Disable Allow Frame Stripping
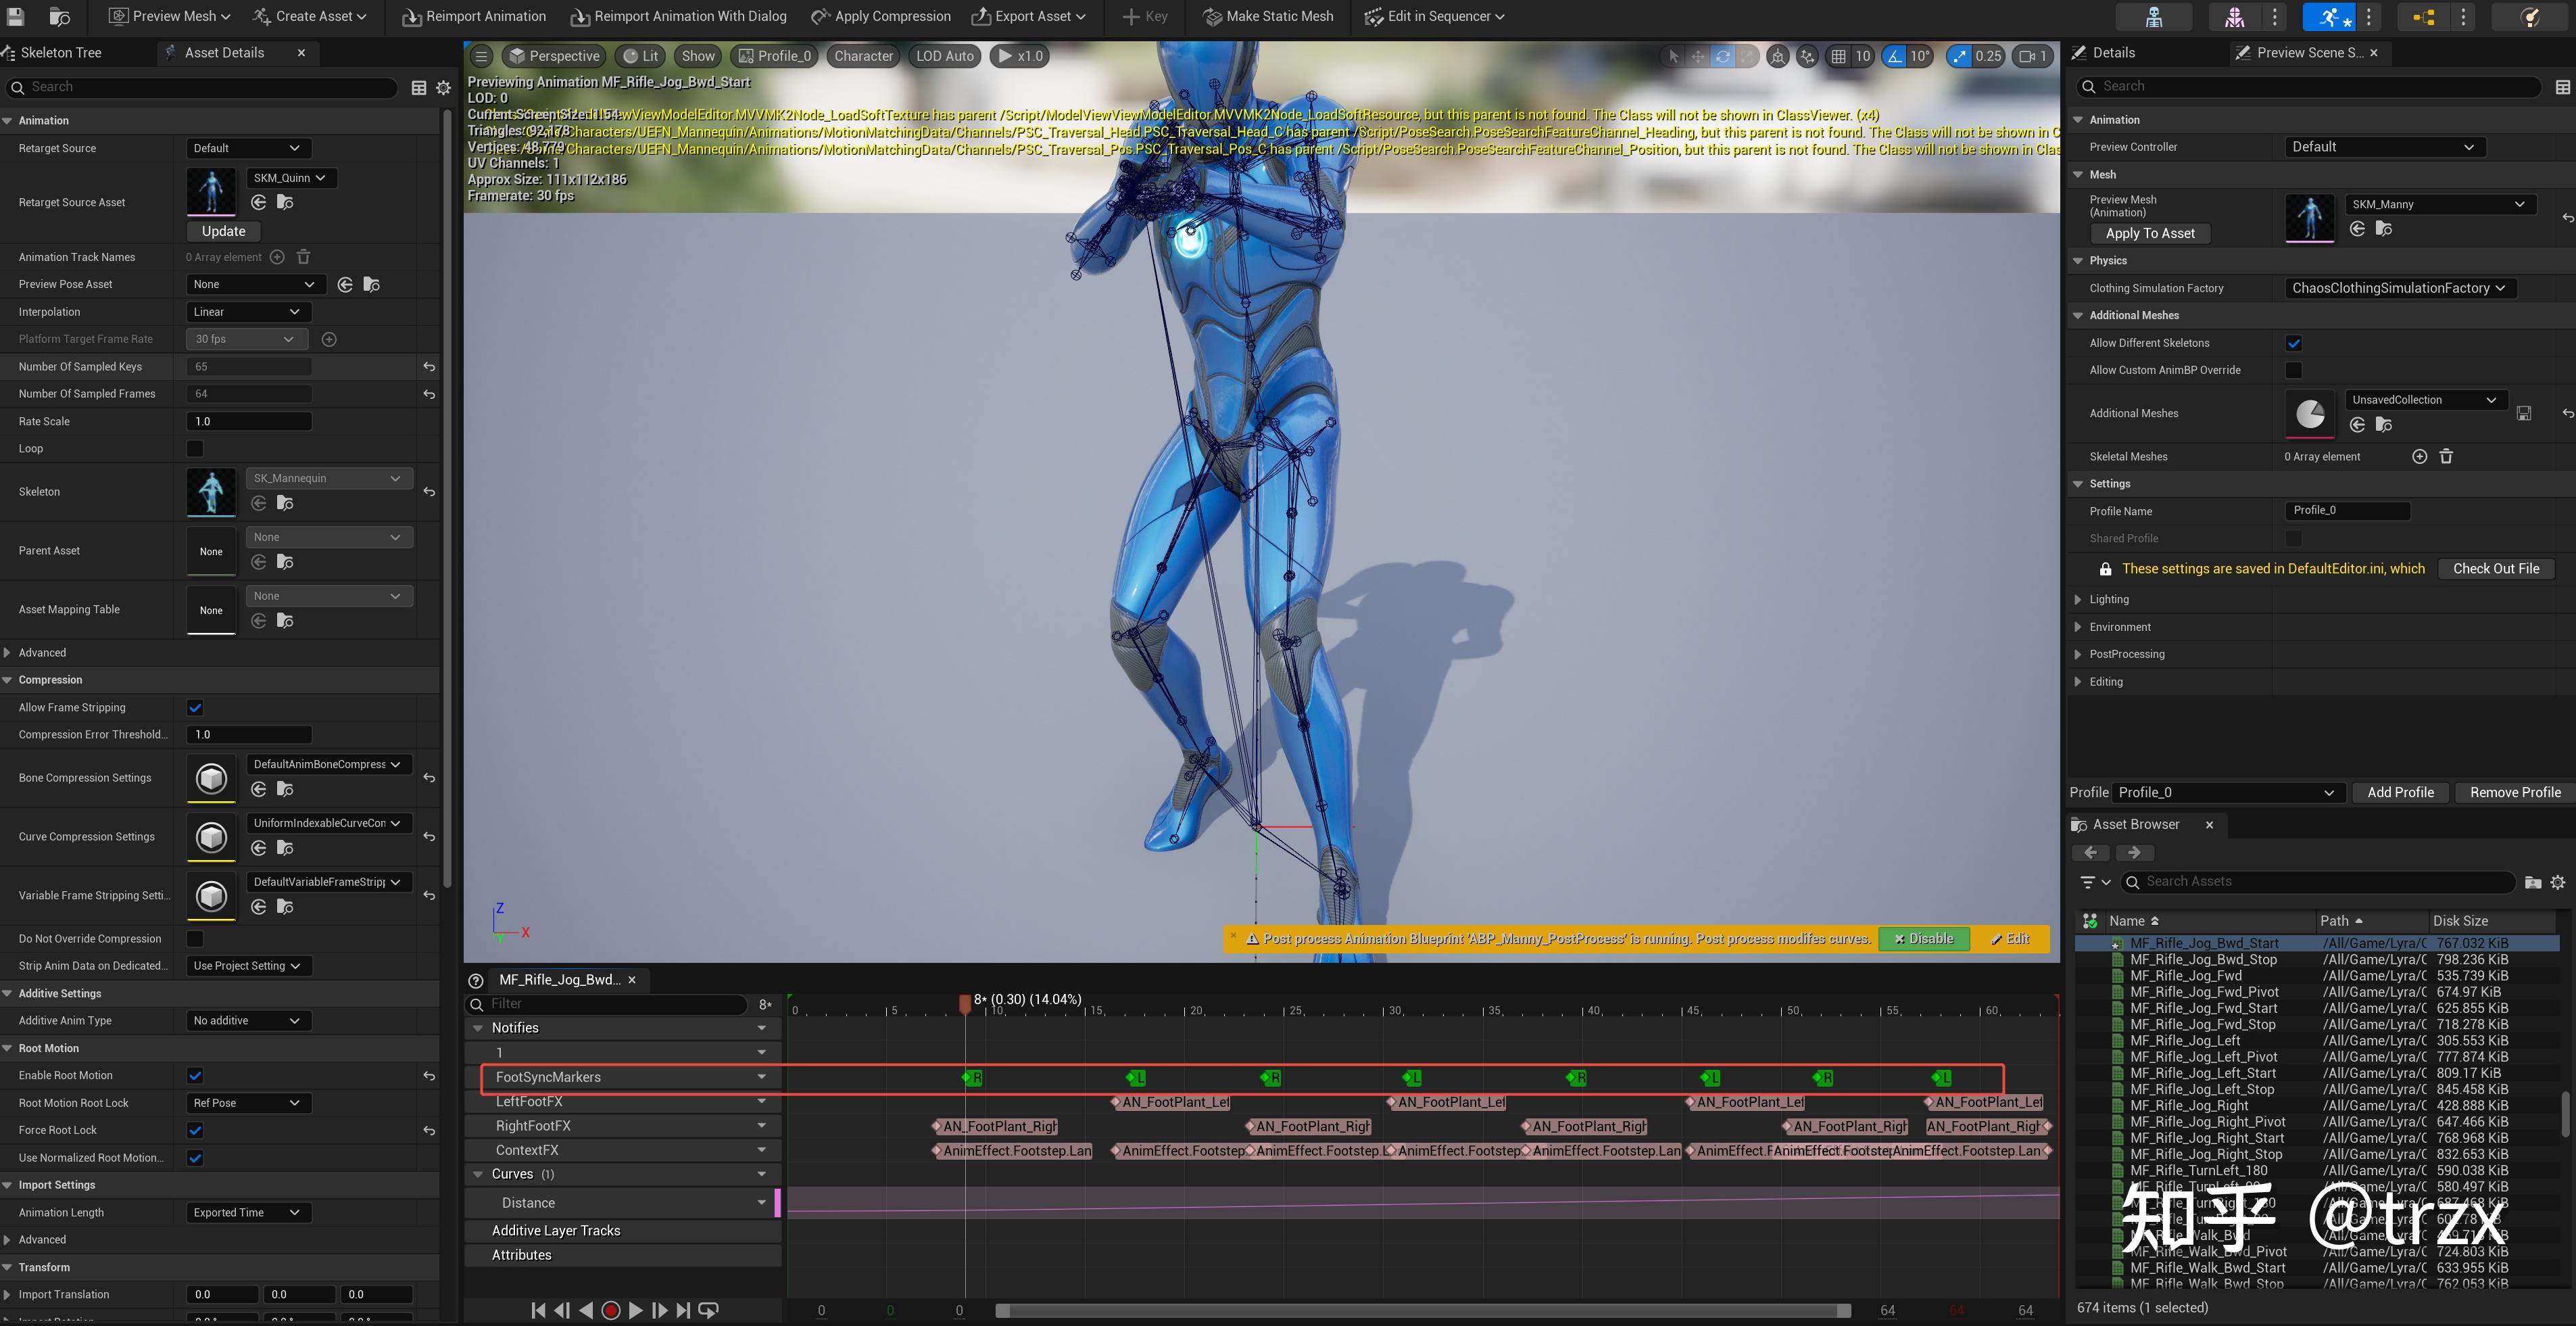The width and height of the screenshot is (2576, 1326). point(194,707)
